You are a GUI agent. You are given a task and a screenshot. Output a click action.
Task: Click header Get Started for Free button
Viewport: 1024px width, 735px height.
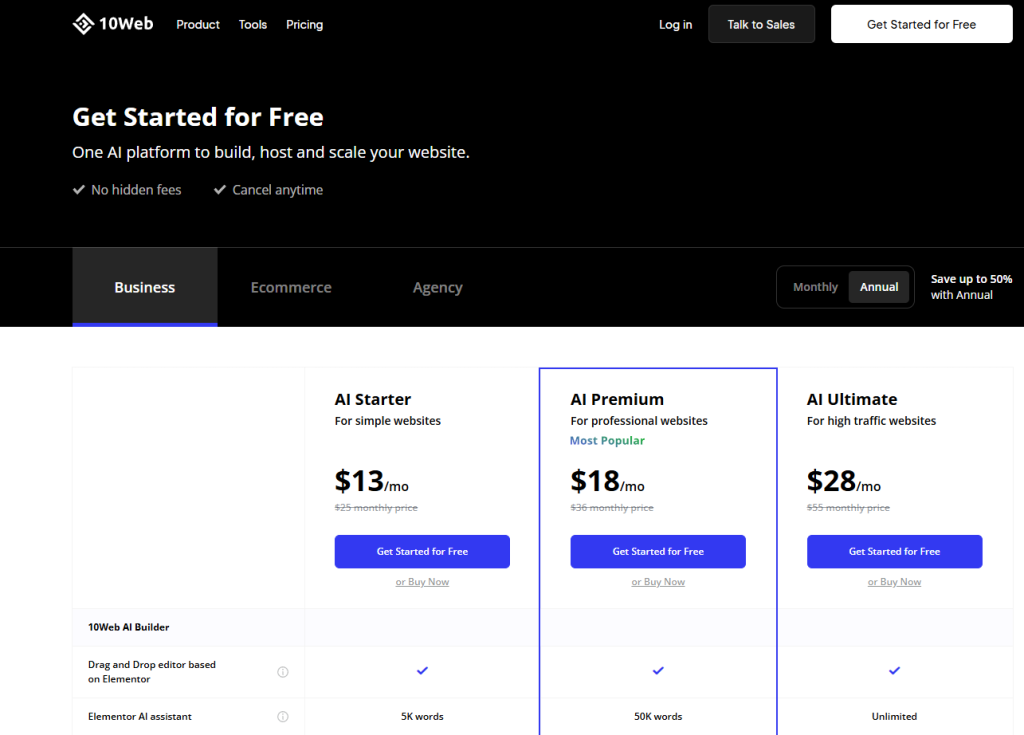click(921, 24)
